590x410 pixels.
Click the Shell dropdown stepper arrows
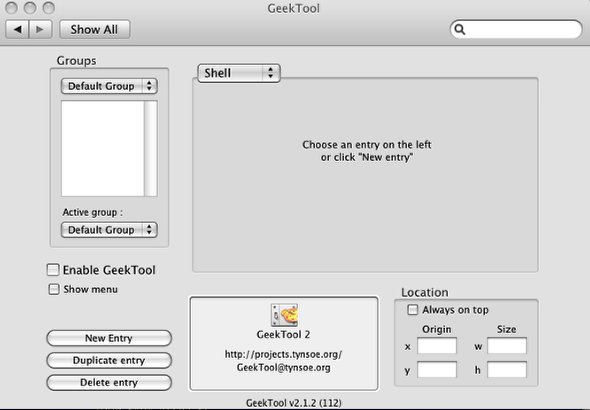pos(270,73)
